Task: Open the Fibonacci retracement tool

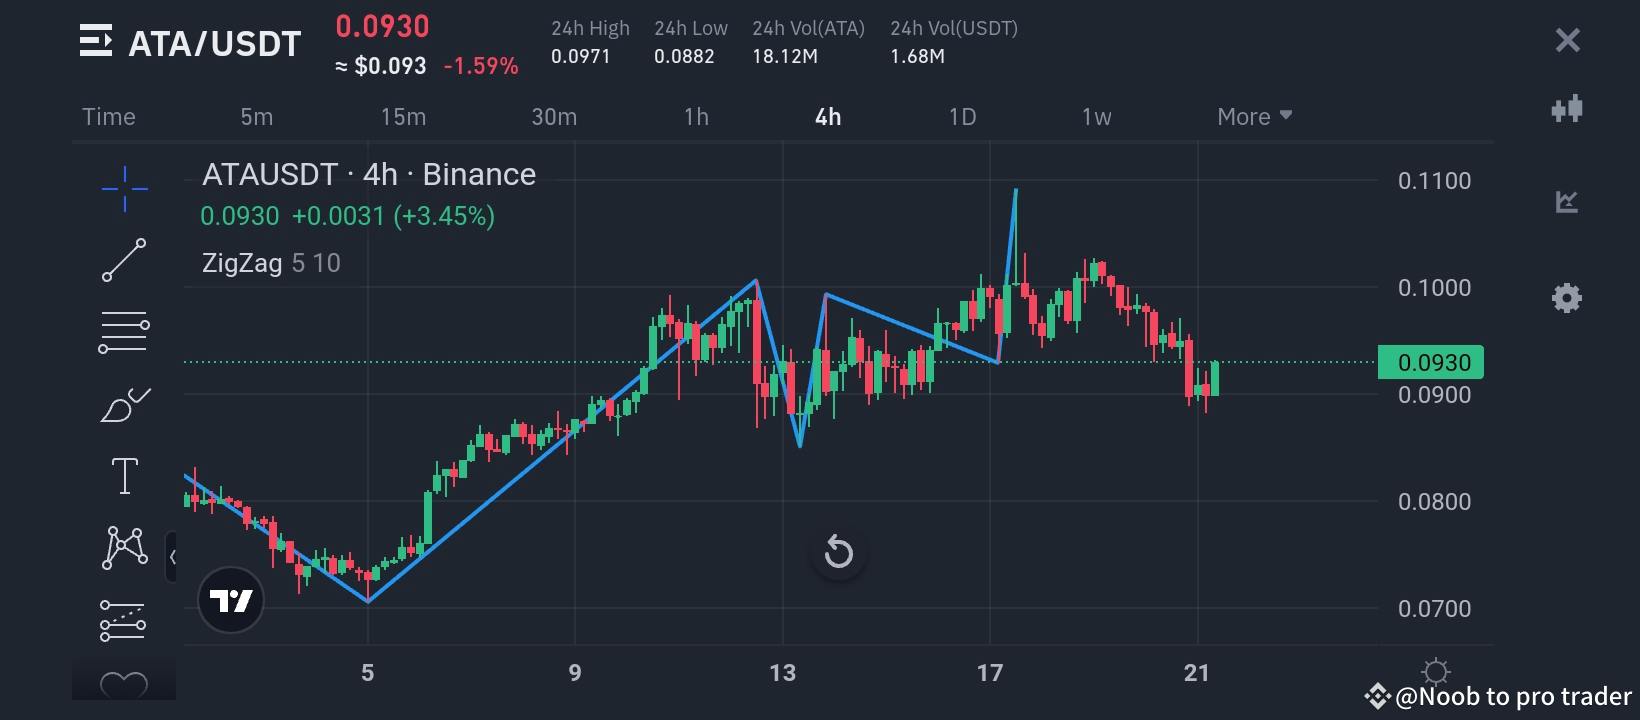Action: (124, 331)
